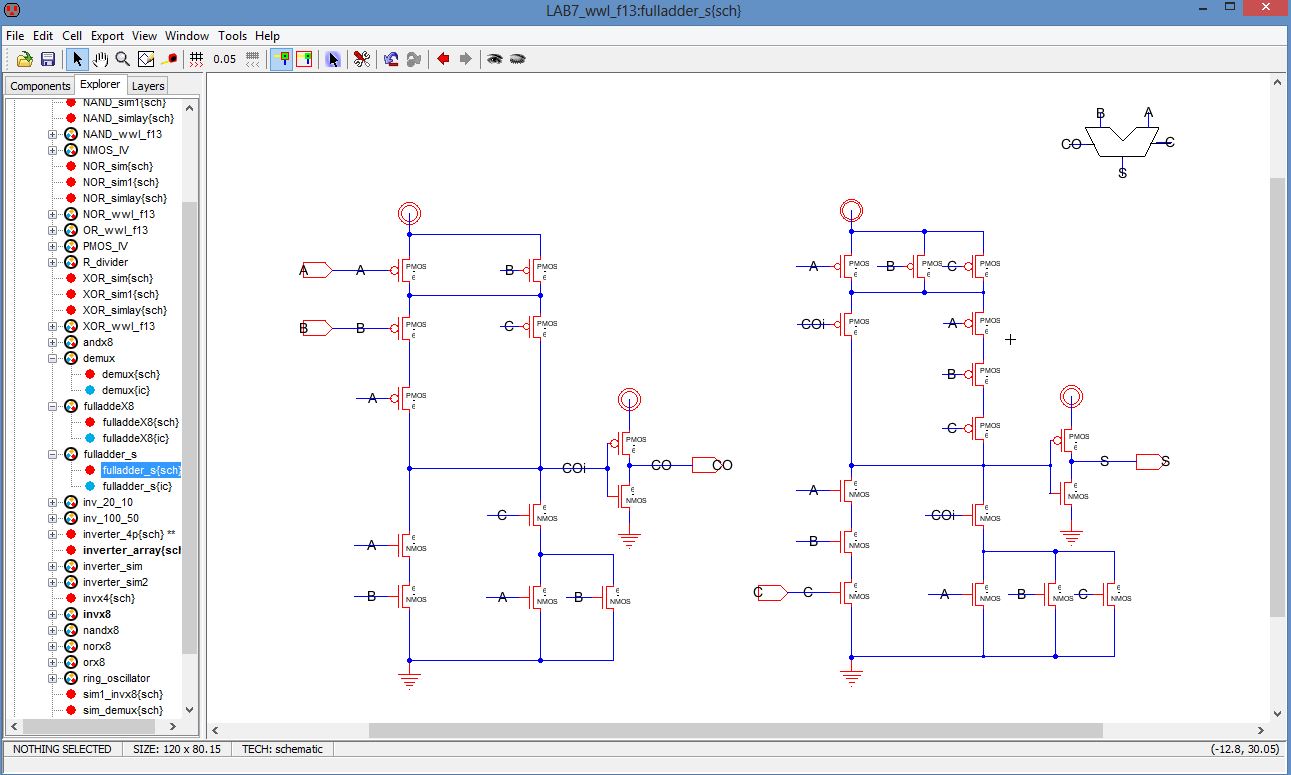Screen dimensions: 1291x775
Task: Go back with the red arrow
Action: click(443, 59)
